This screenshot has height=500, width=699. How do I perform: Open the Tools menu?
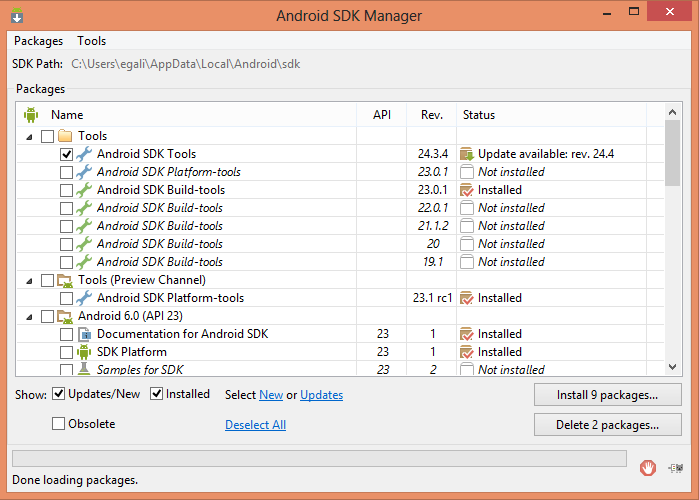click(x=91, y=41)
